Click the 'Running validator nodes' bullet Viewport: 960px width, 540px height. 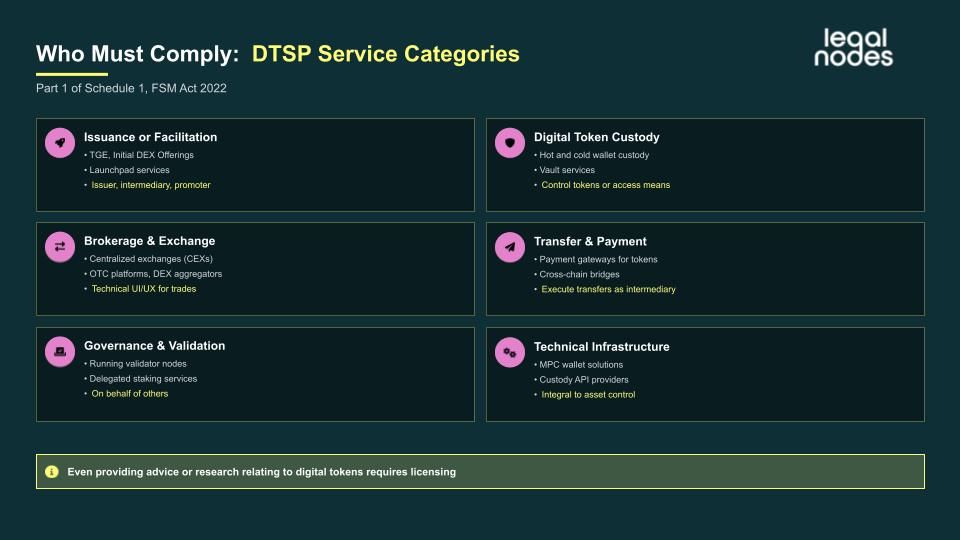pyautogui.click(x=135, y=364)
